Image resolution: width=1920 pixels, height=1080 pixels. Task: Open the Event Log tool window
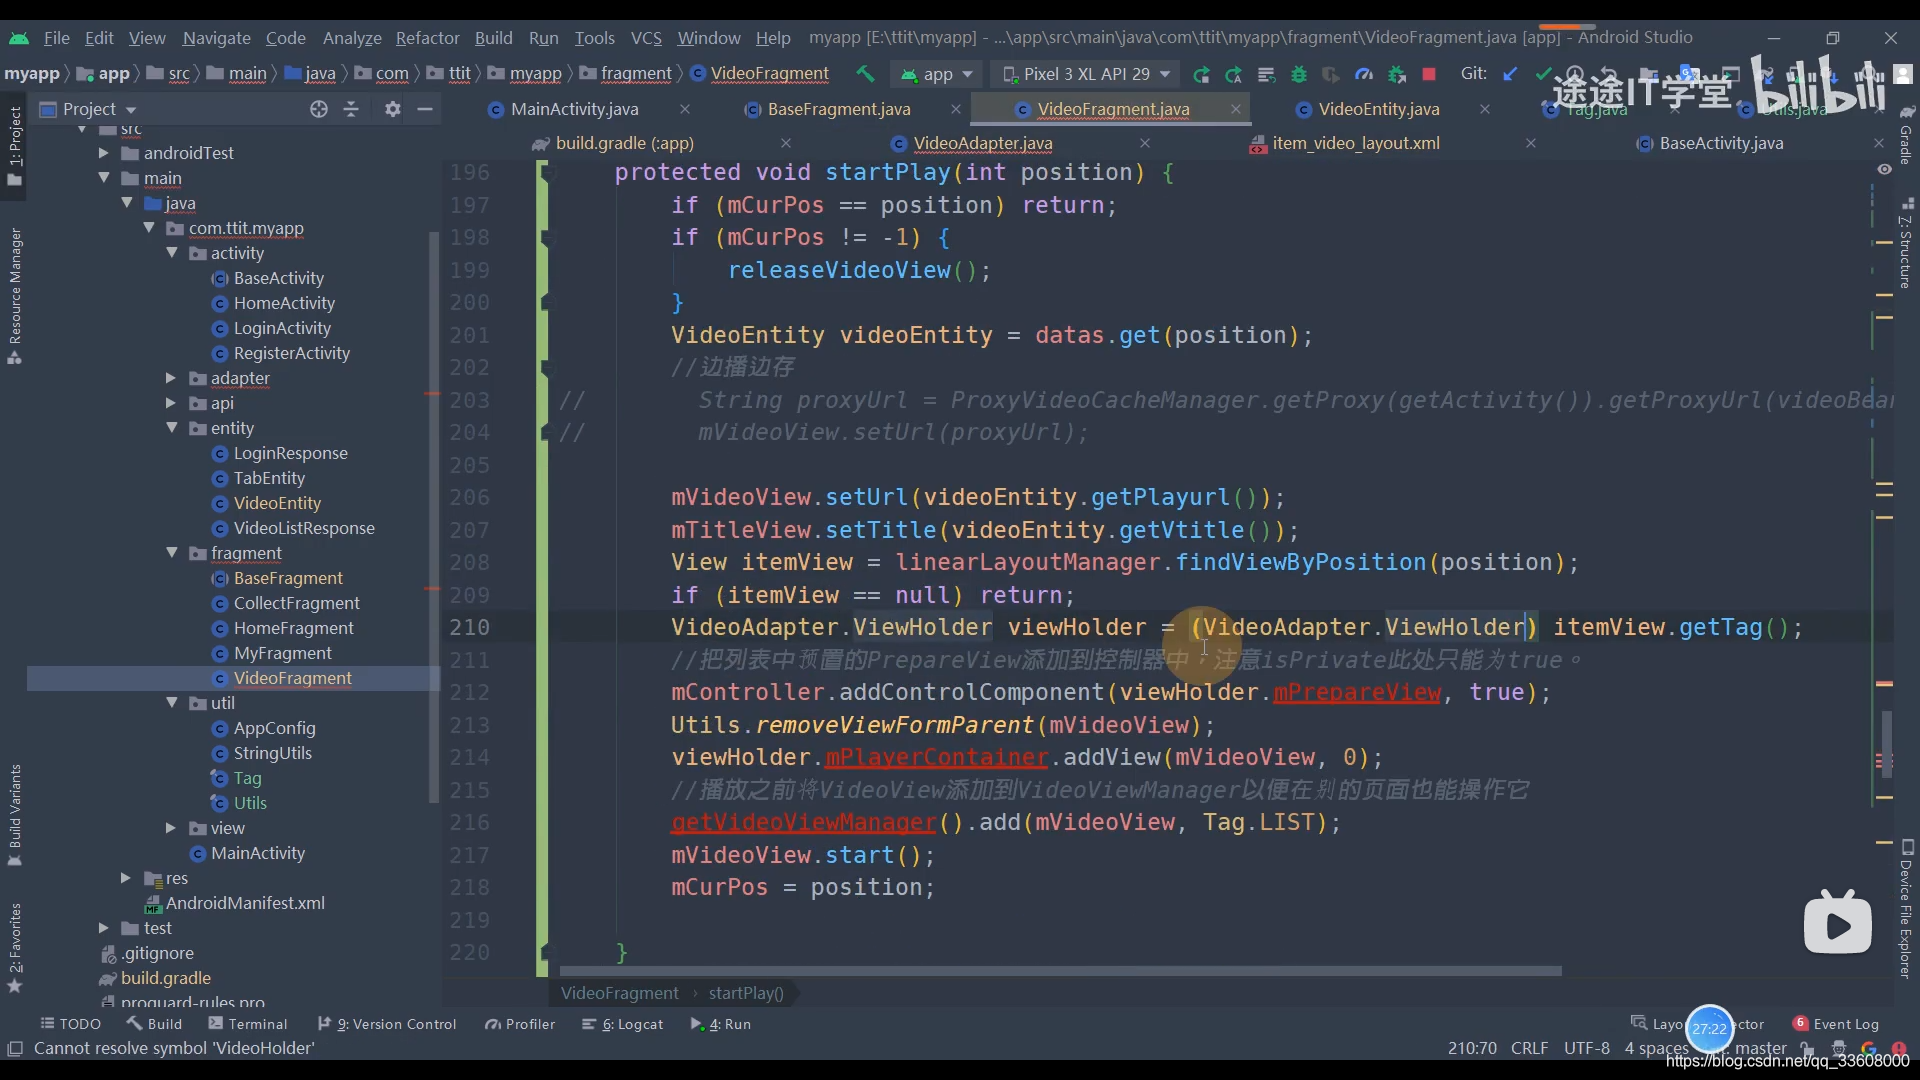[x=1836, y=1024]
